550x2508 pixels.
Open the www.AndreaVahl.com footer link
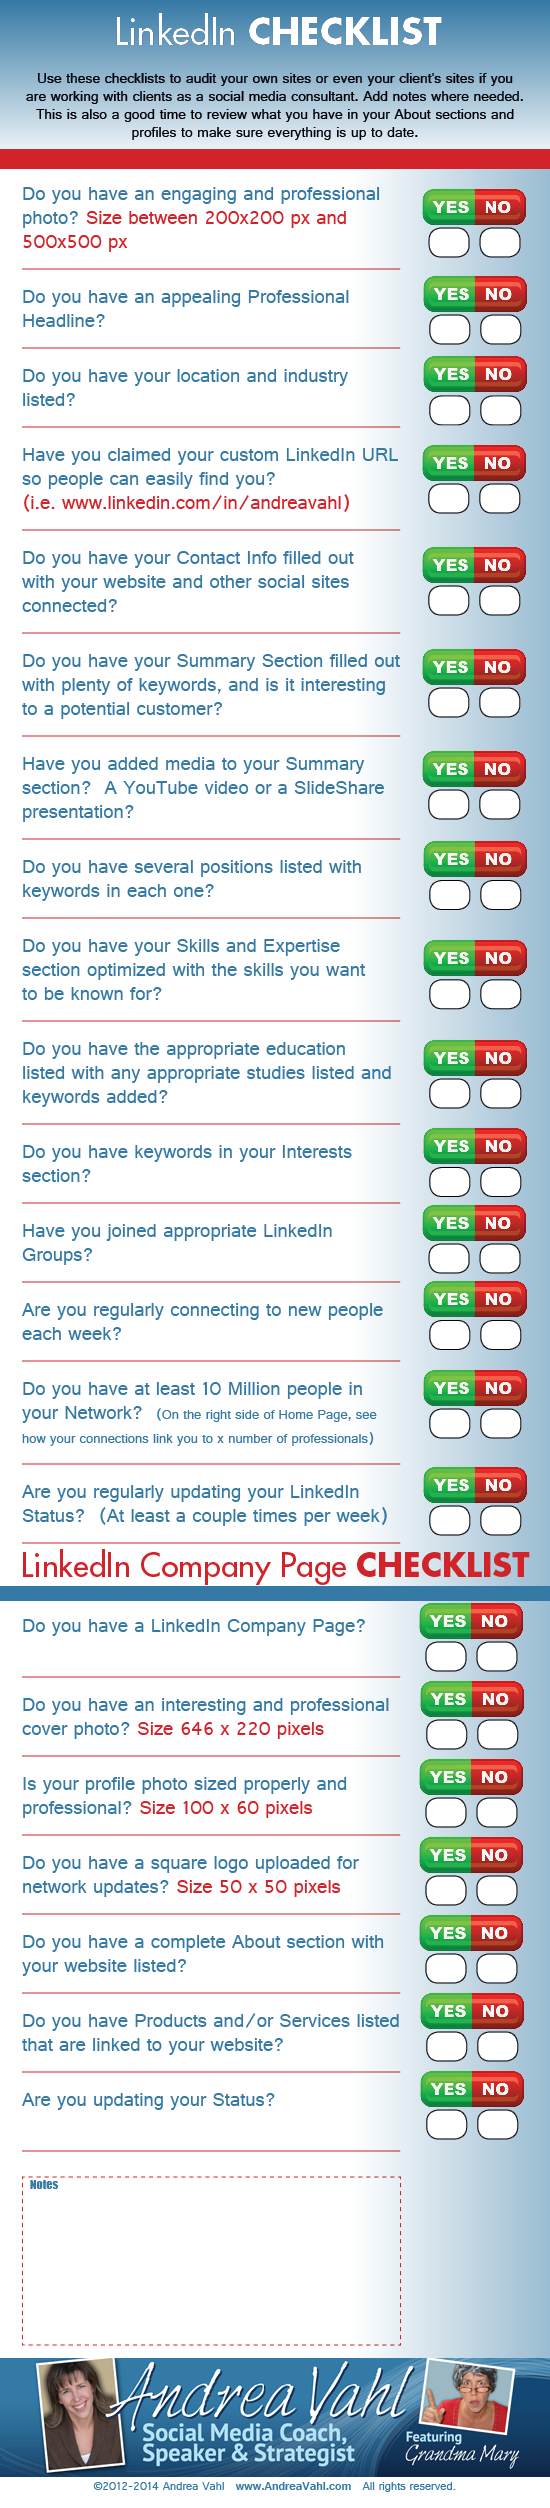(x=293, y=2486)
